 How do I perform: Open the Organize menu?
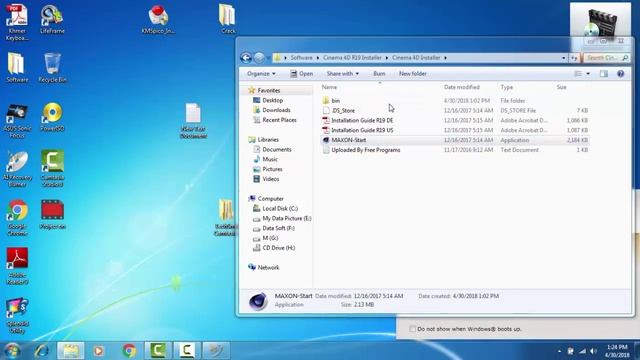tap(261, 74)
